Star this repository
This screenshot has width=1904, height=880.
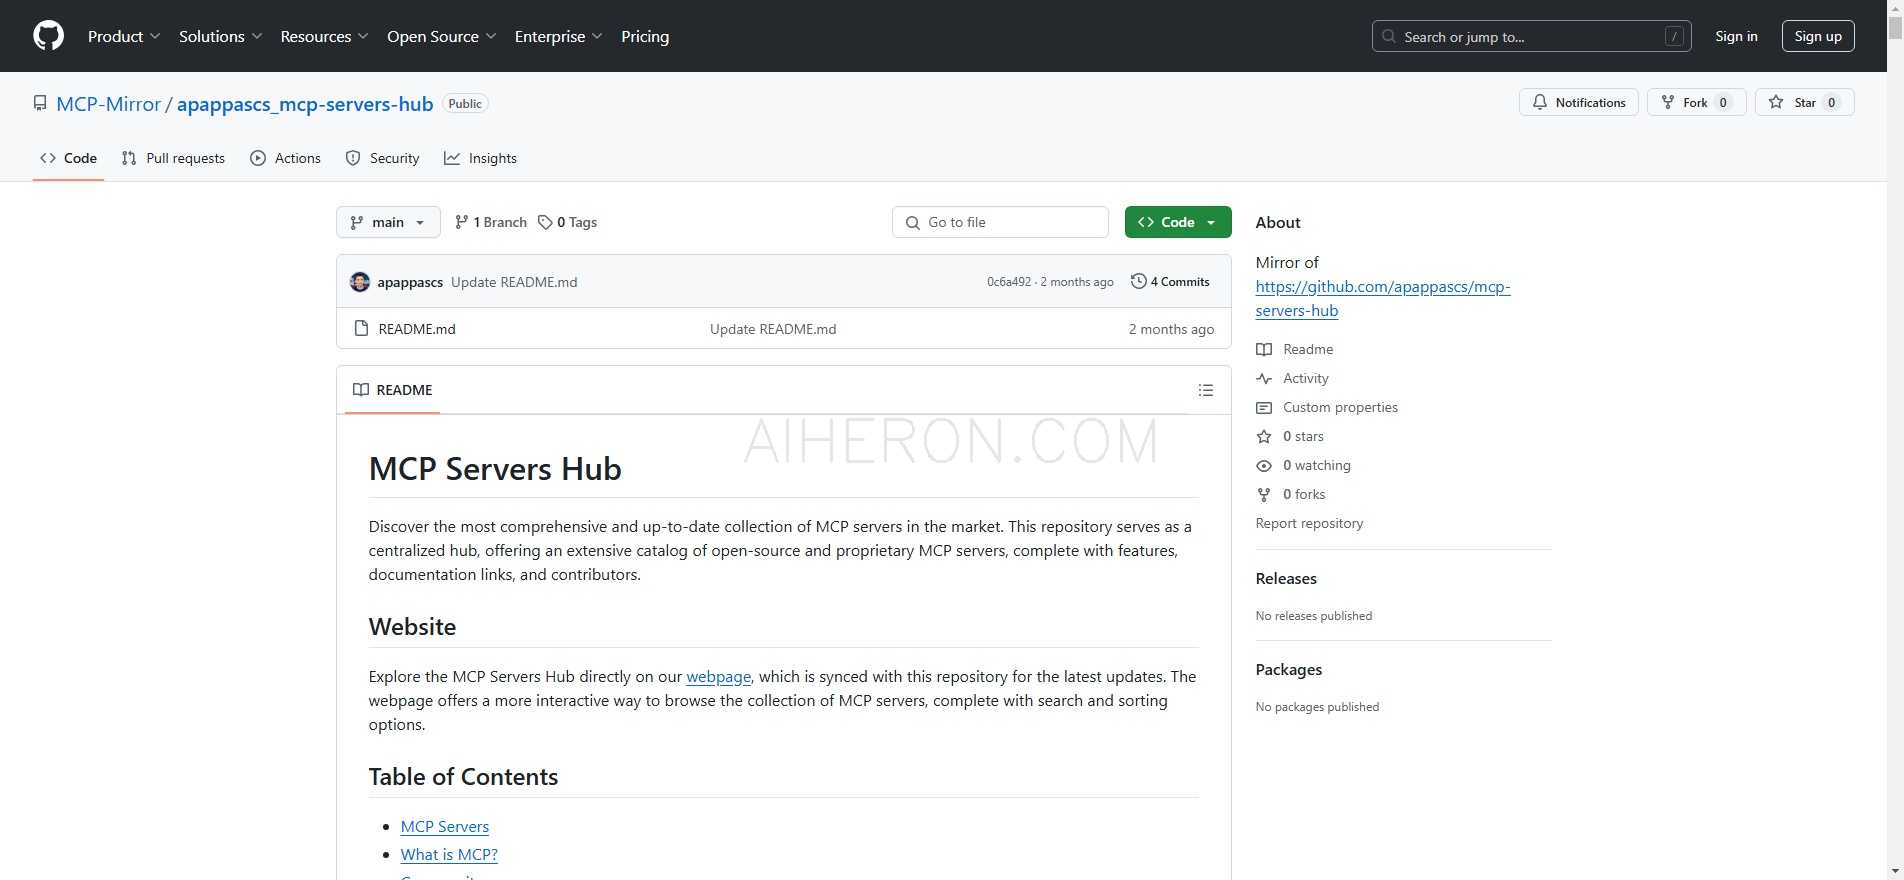click(x=1804, y=102)
